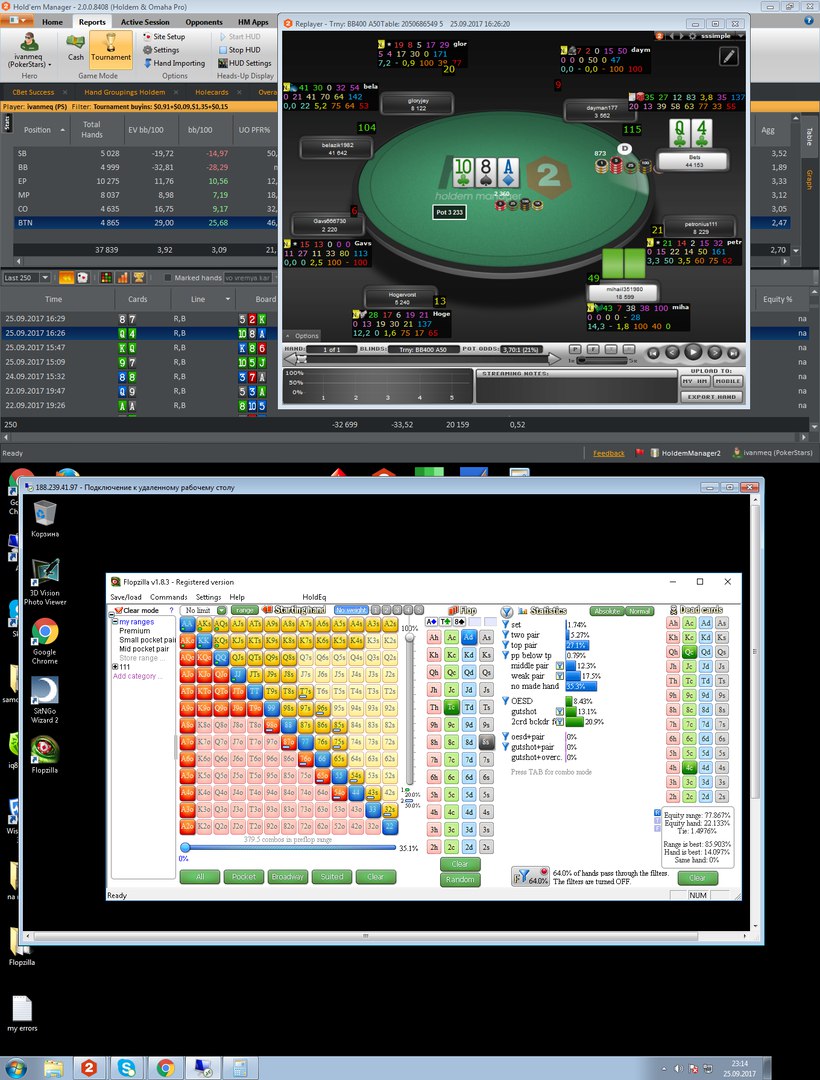This screenshot has width=820, height=1080.
Task: Toggle the top pair filter funnel
Action: (x=505, y=645)
